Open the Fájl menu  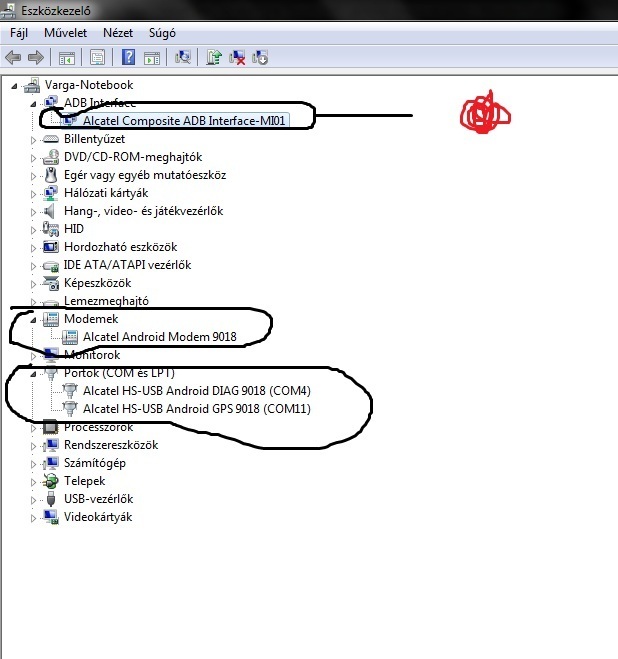point(19,33)
